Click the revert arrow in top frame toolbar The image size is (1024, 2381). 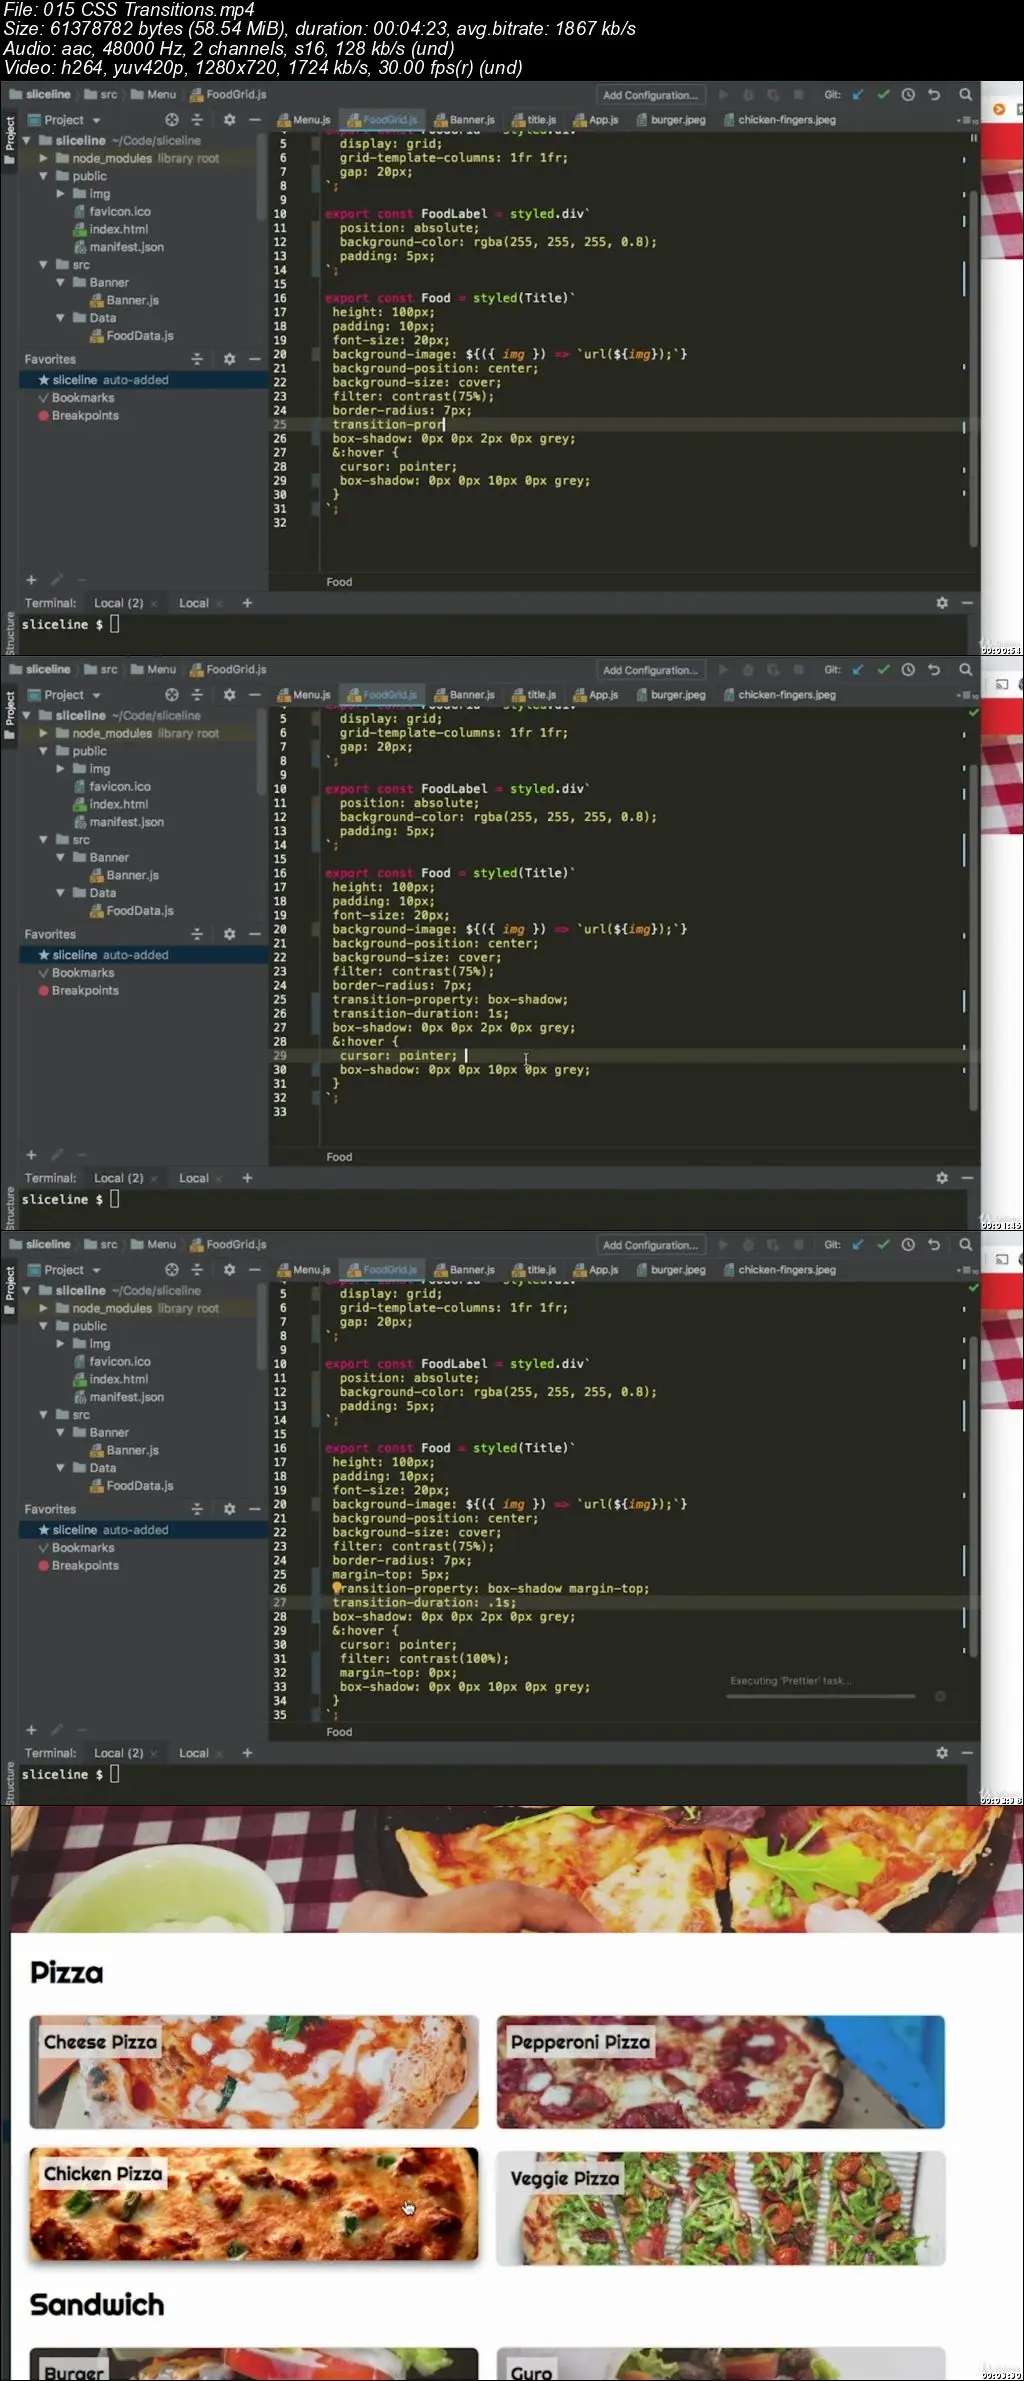tap(934, 95)
